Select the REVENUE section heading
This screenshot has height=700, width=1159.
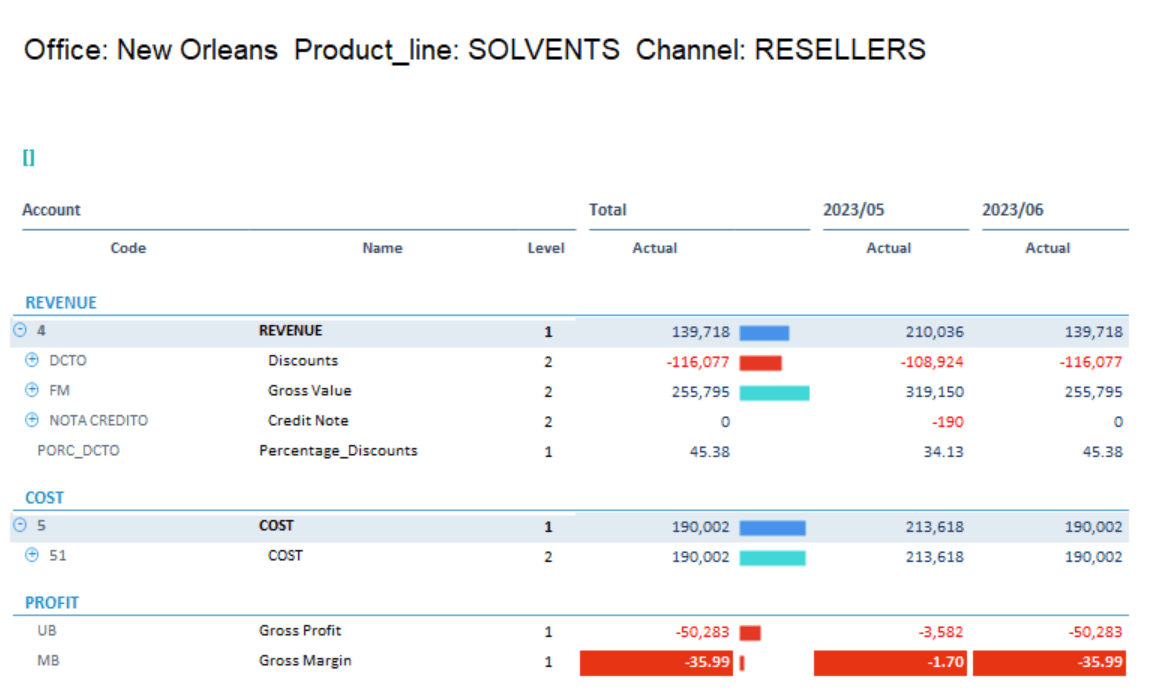(61, 303)
